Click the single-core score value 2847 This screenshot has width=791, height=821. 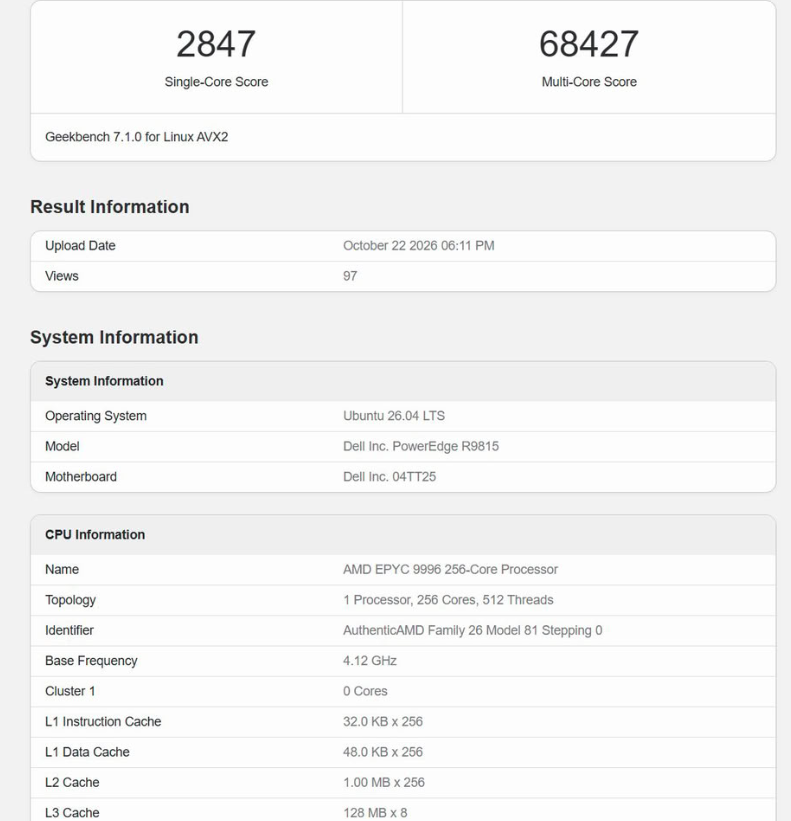tap(216, 44)
